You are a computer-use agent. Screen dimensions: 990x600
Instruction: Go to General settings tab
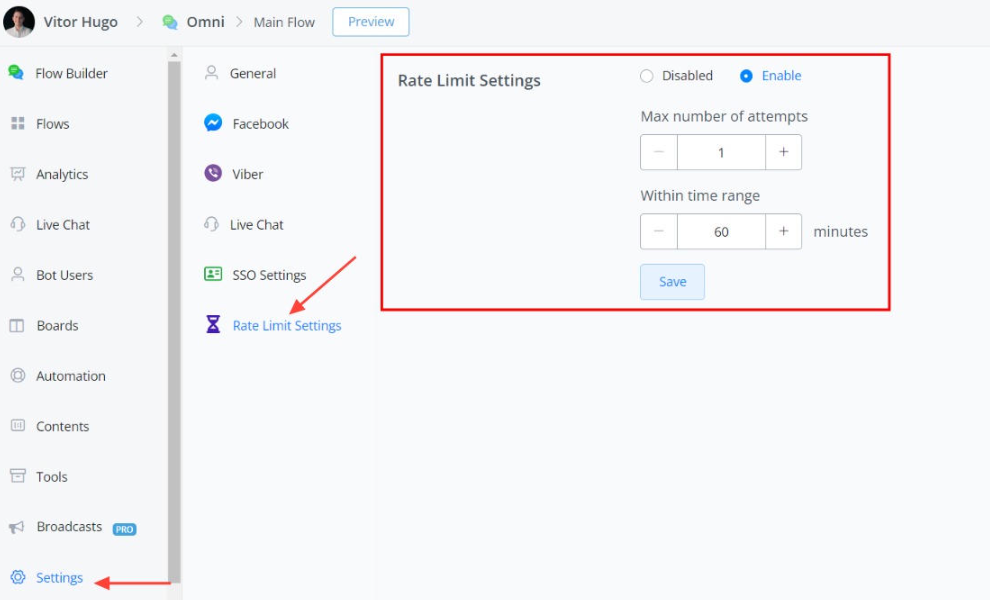point(252,73)
